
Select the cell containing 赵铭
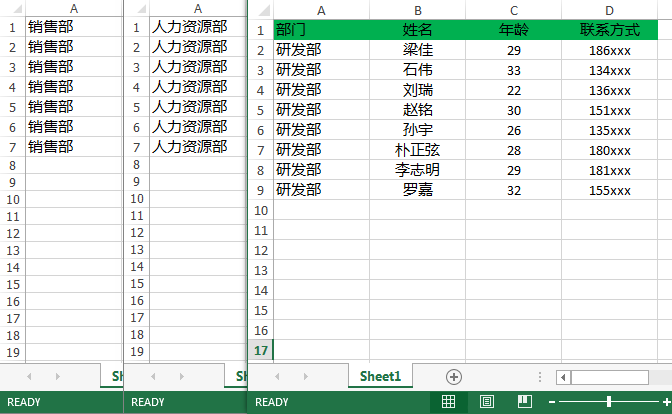pyautogui.click(x=417, y=110)
